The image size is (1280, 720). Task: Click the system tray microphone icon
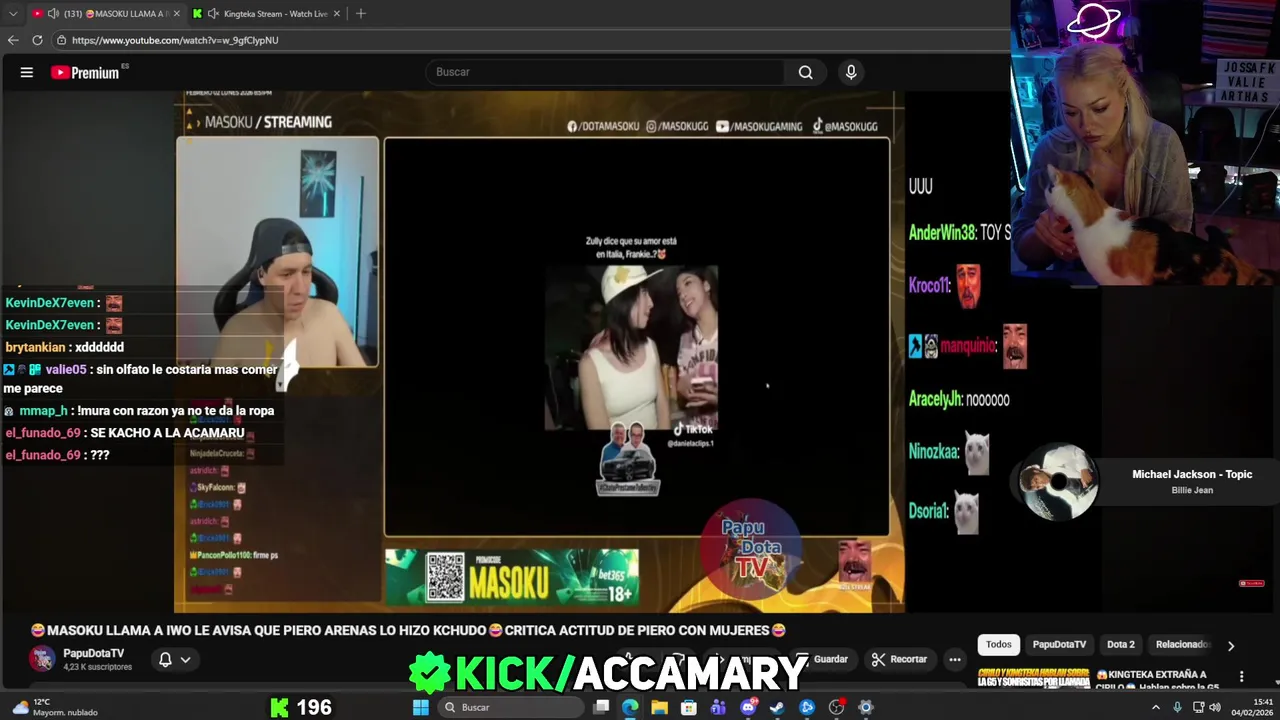coord(1177,707)
